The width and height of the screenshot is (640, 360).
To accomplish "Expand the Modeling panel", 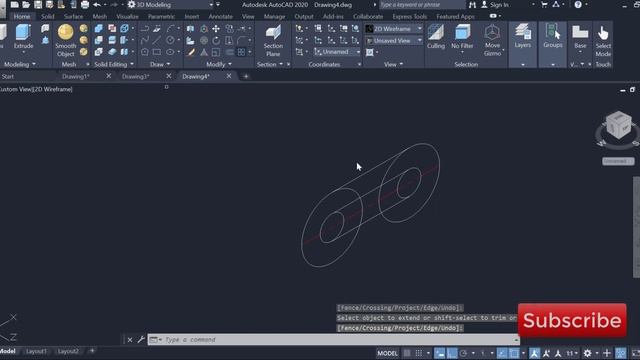I will coord(20,64).
